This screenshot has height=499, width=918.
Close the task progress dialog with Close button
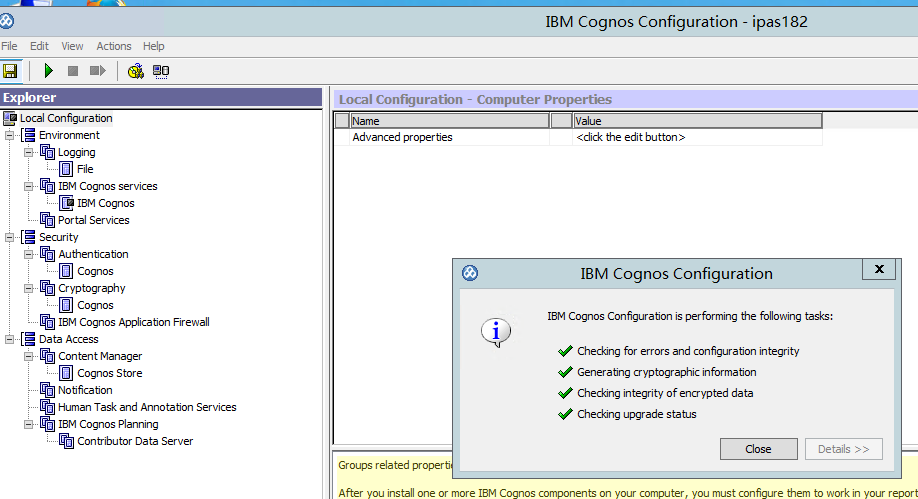pos(759,449)
